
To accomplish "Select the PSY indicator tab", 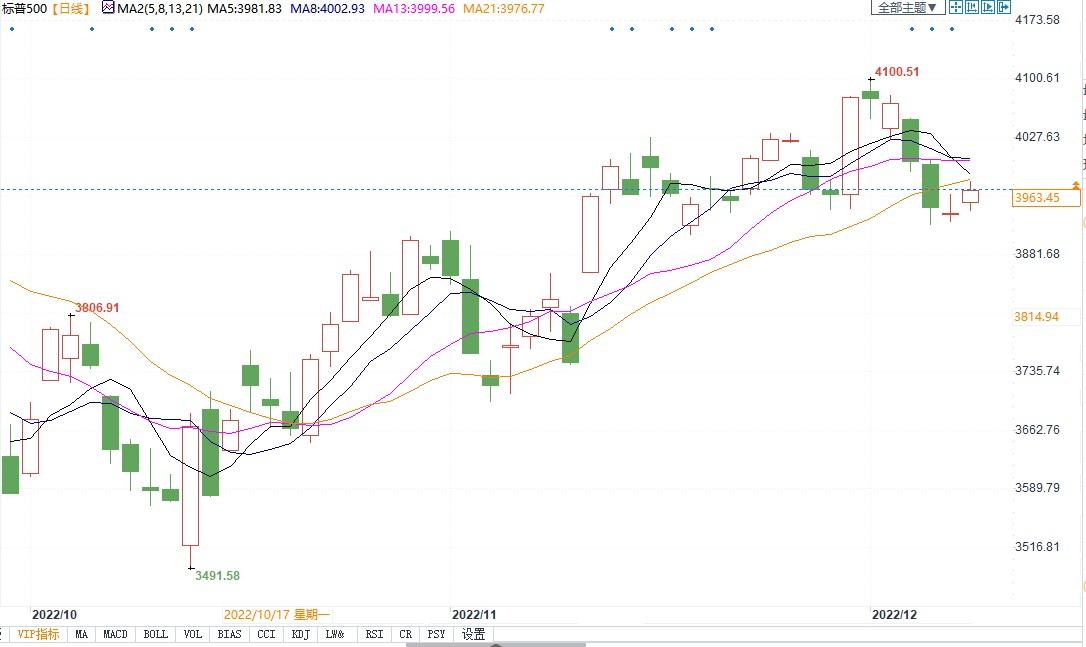I will pos(436,634).
